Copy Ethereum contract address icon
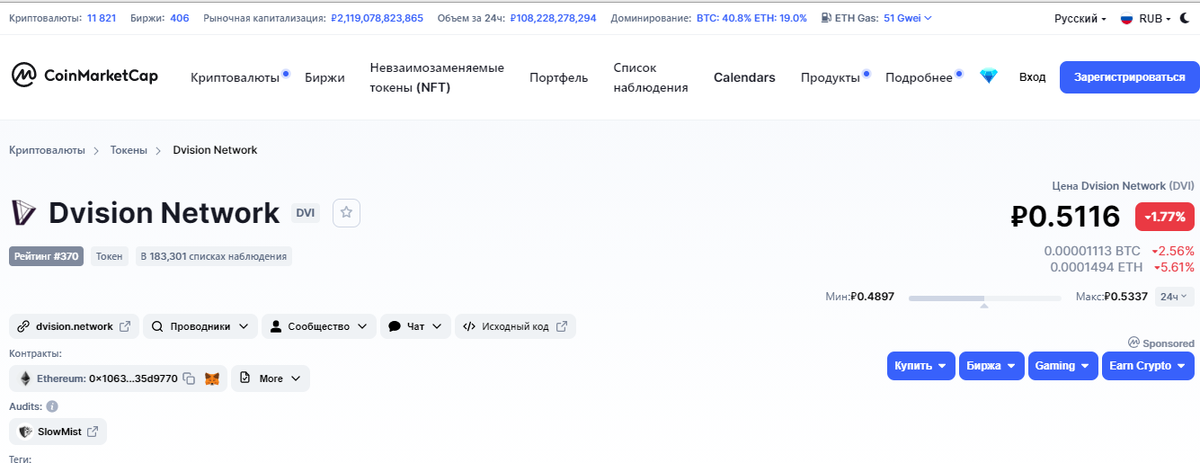The width and height of the screenshot is (1200, 463). [188, 379]
